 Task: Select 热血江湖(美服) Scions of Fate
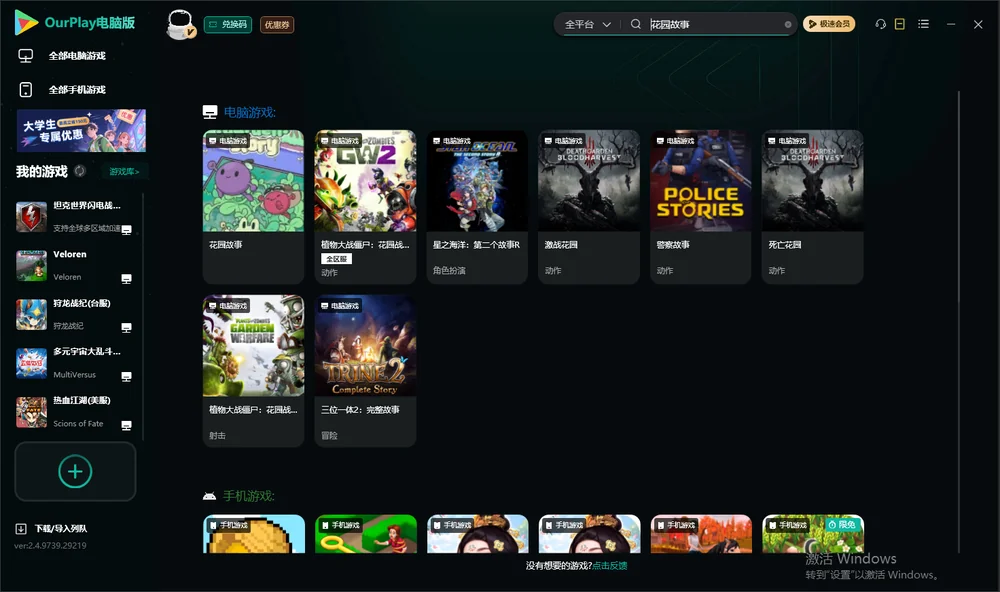[75, 412]
